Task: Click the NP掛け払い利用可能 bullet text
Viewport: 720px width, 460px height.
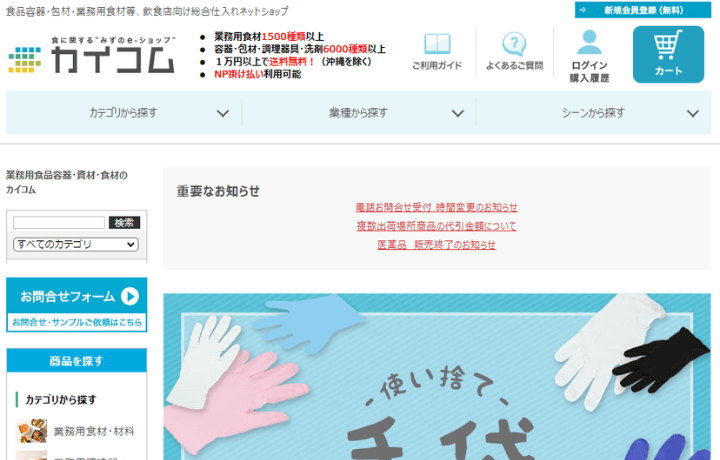Action: coord(258,74)
